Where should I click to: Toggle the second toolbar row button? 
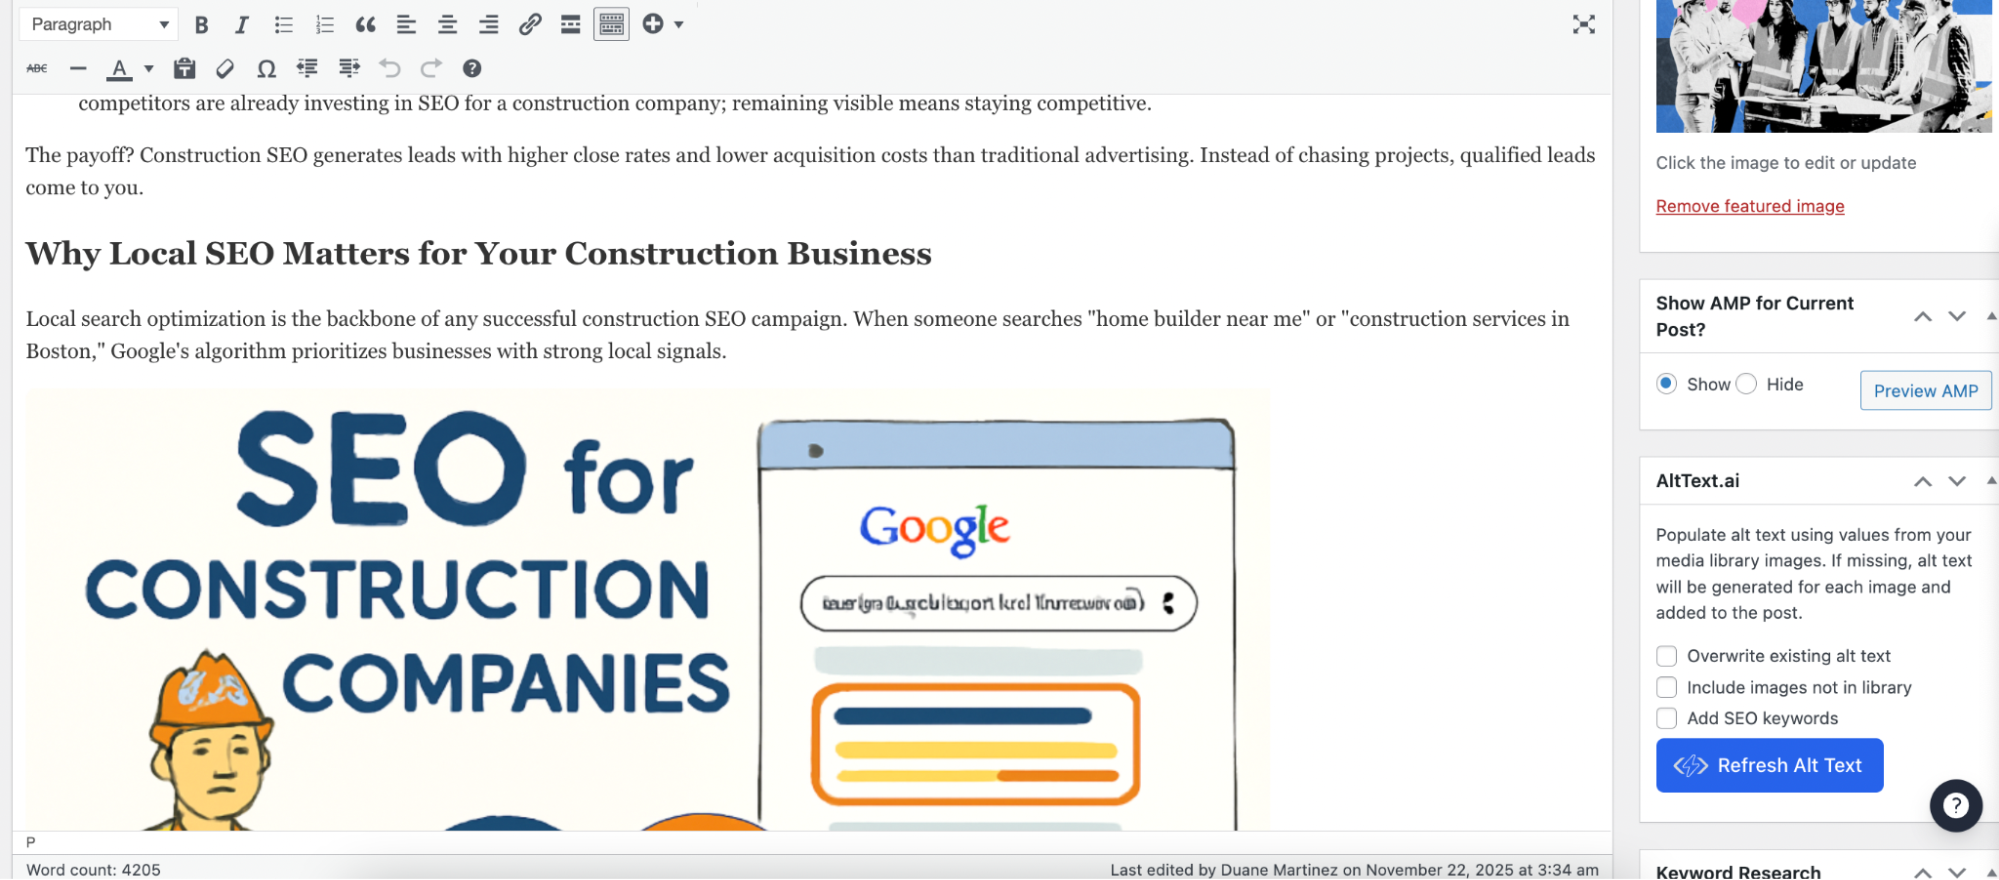point(611,24)
